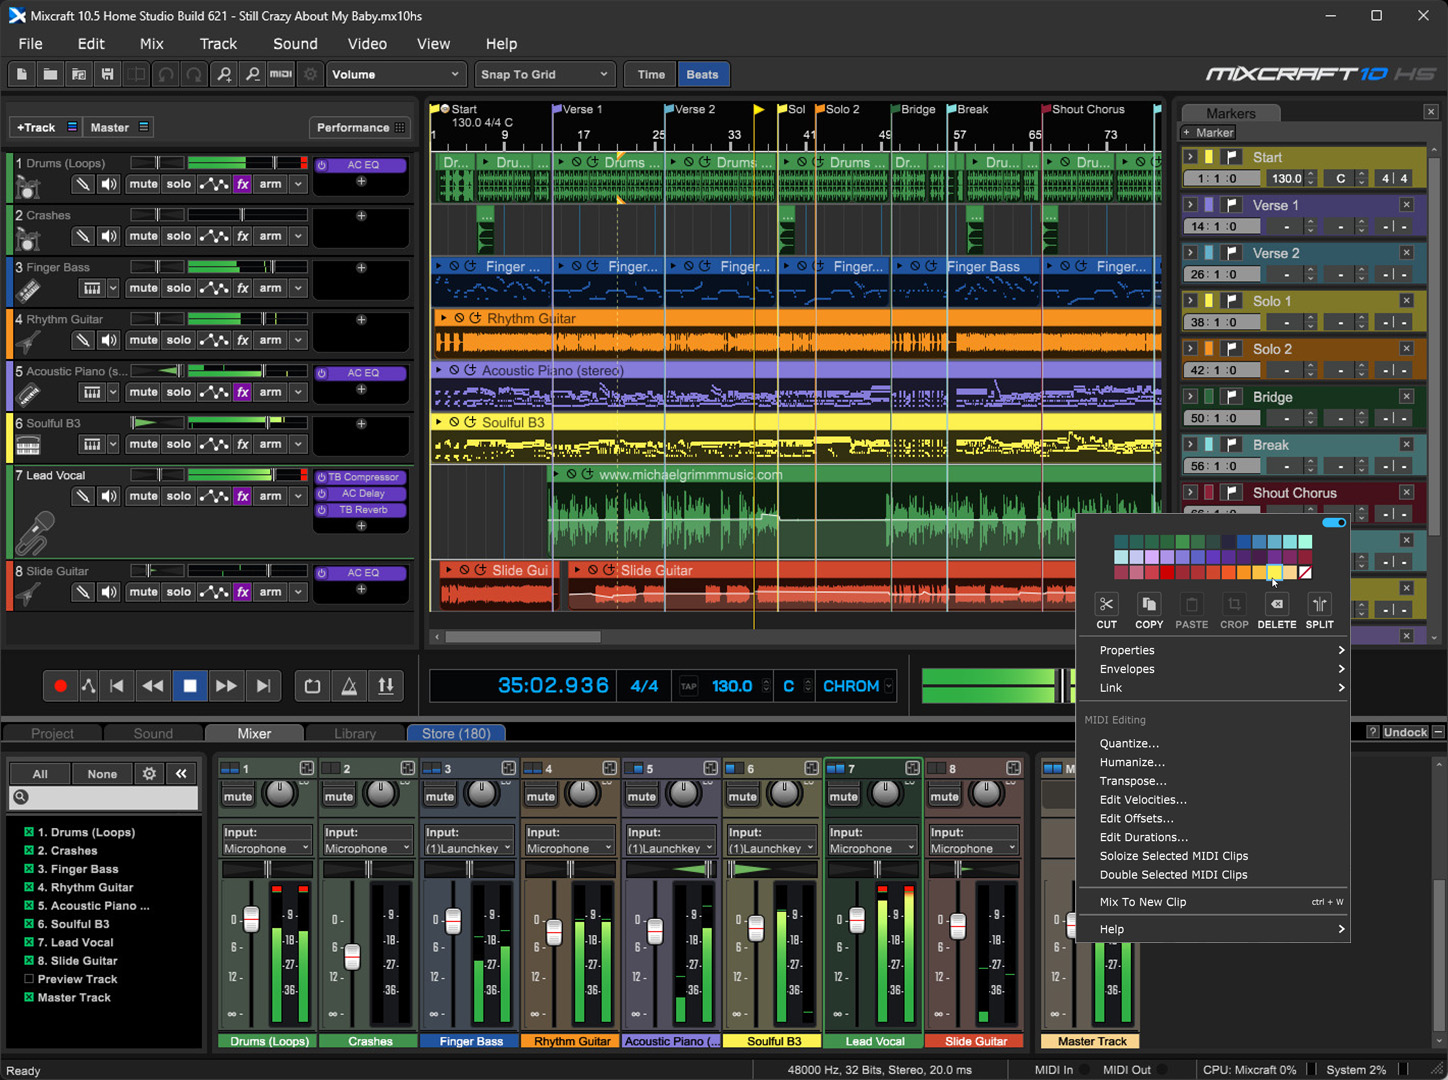Screen dimensions: 1448x1080
Task: Open the Volume automation dropdown
Action: click(x=395, y=74)
